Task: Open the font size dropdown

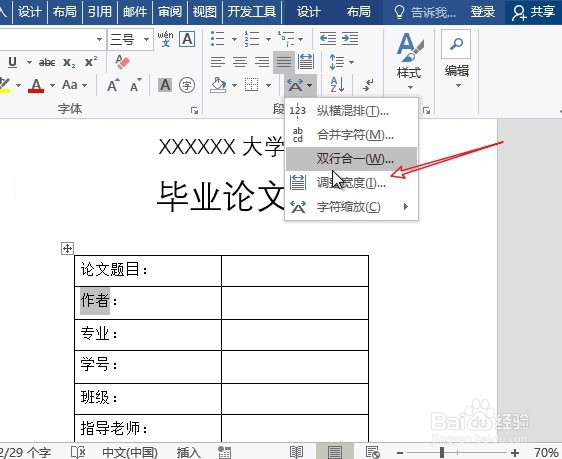Action: click(147, 39)
